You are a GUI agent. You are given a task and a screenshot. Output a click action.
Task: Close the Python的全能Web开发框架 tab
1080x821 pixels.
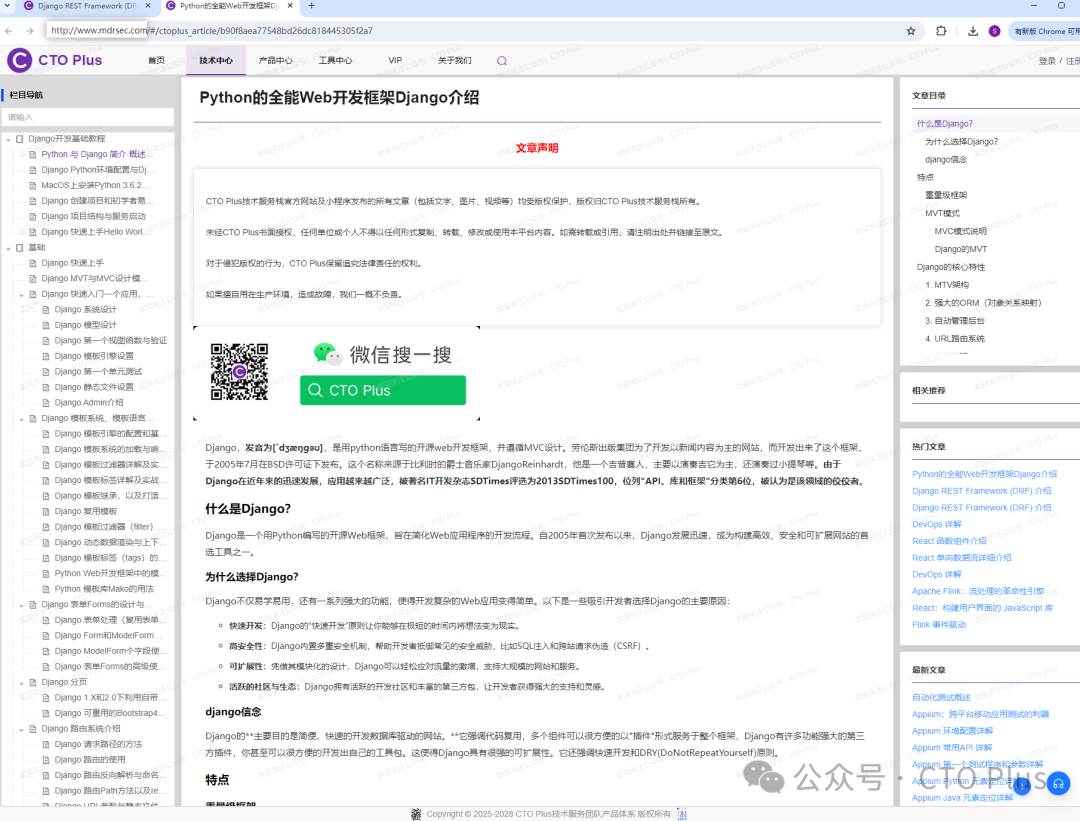[x=290, y=6]
